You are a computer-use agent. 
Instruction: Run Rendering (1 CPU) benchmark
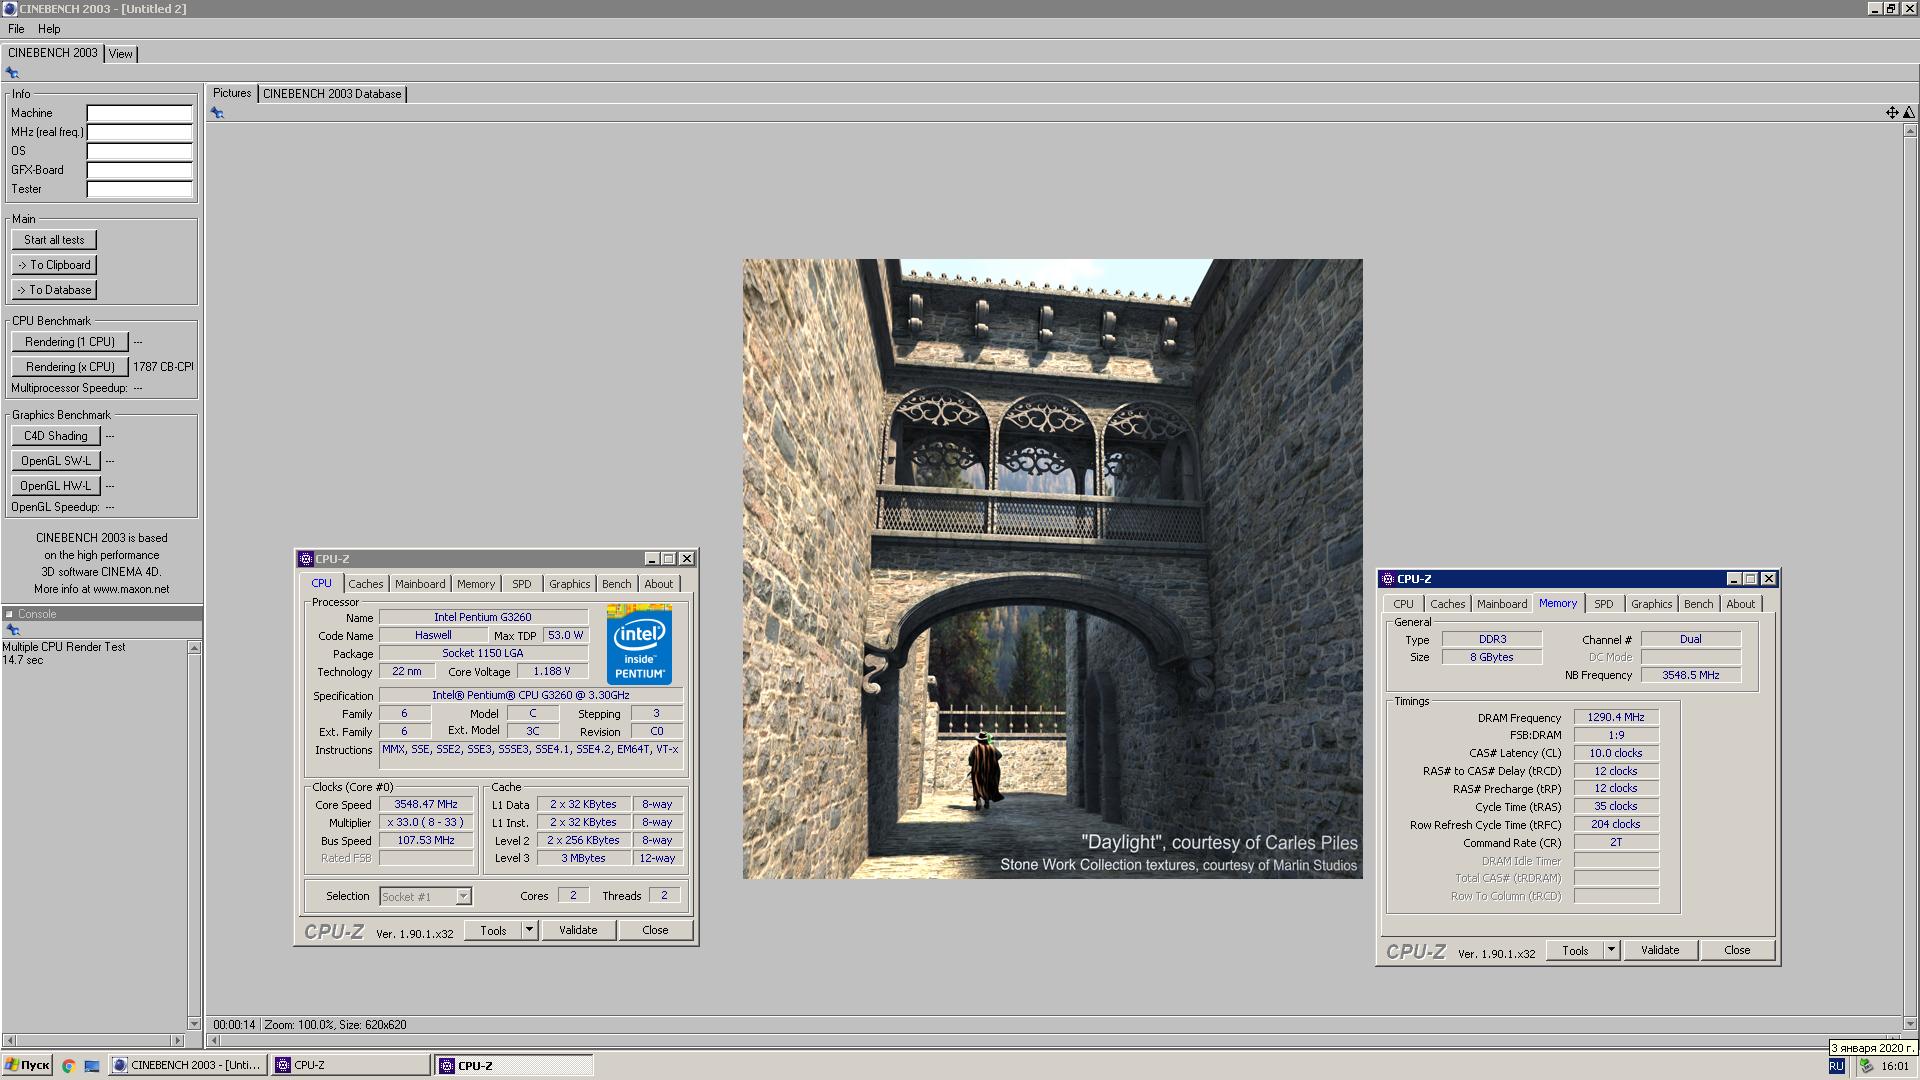(x=70, y=342)
